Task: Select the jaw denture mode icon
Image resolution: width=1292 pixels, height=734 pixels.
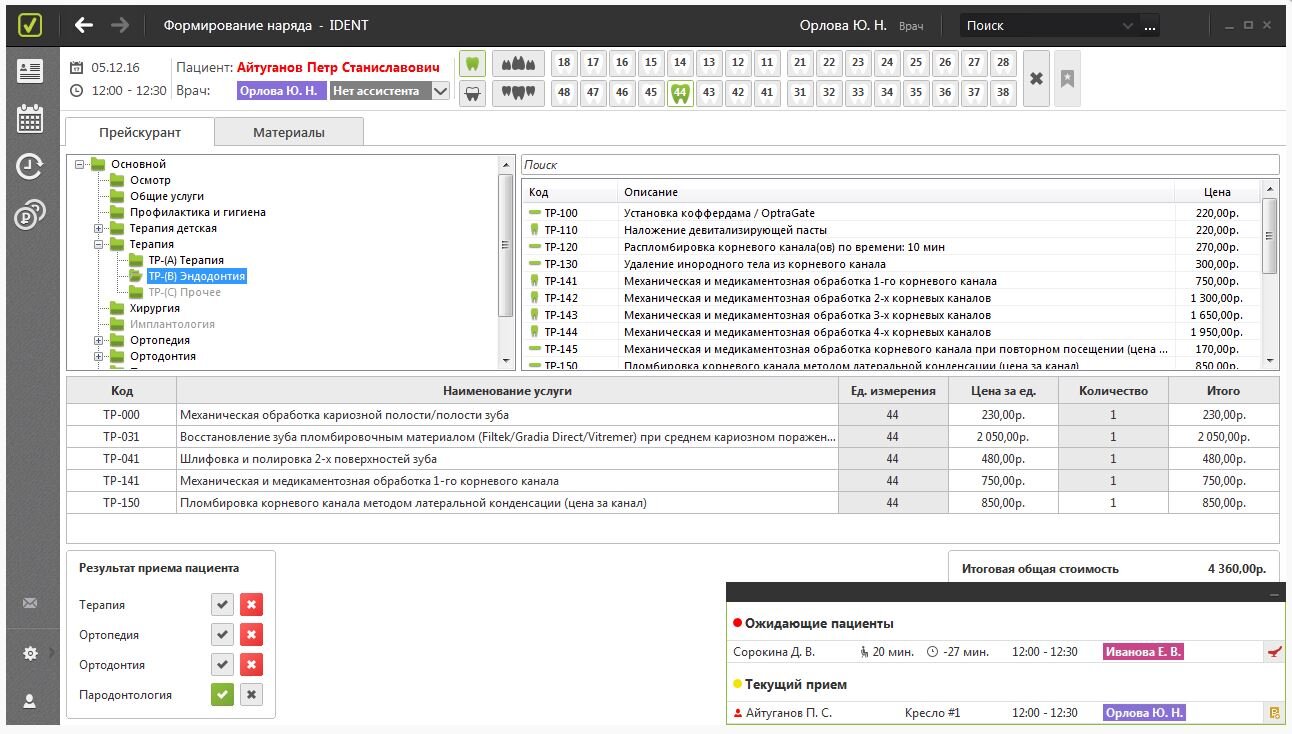Action: click(472, 93)
